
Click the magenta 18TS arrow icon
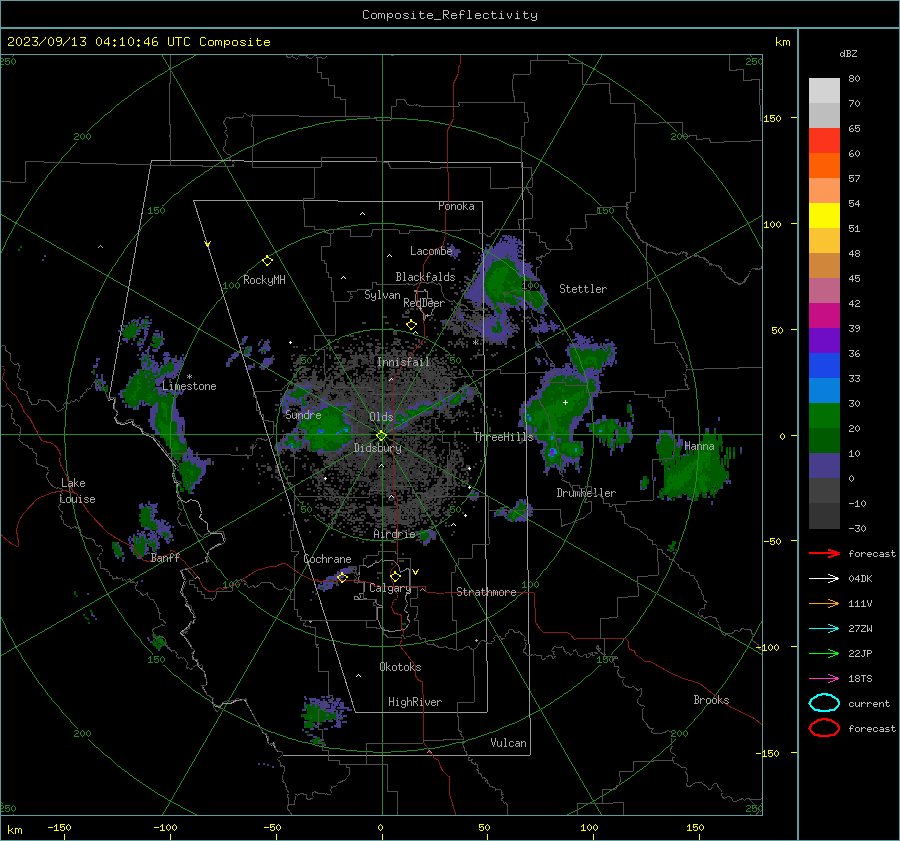pos(824,679)
